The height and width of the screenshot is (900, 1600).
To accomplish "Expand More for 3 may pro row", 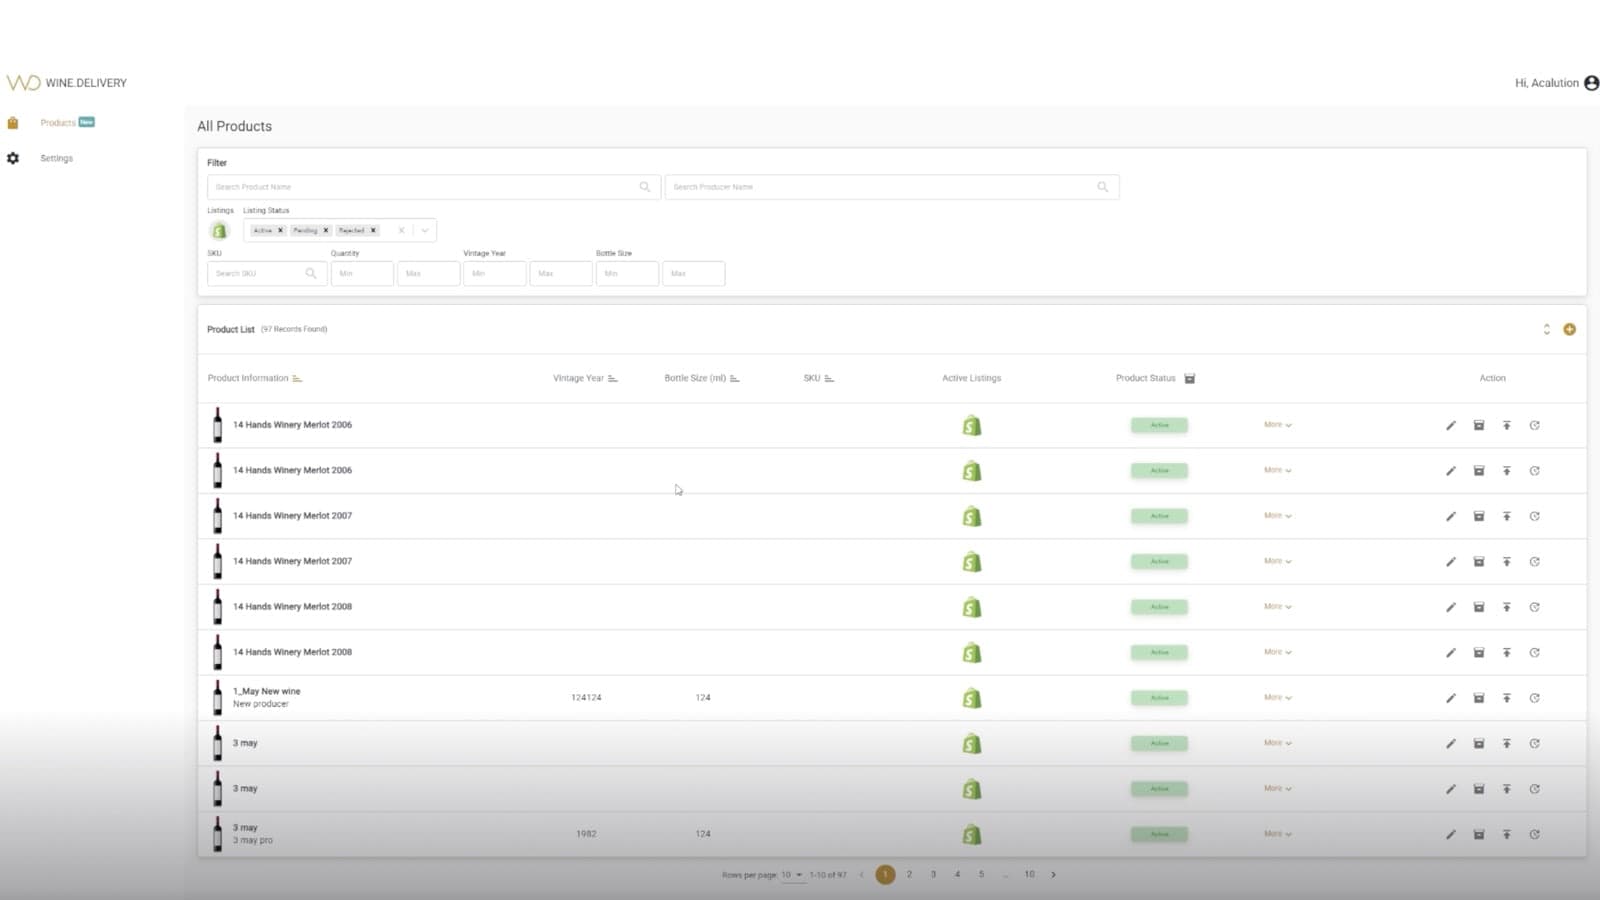I will (x=1278, y=834).
